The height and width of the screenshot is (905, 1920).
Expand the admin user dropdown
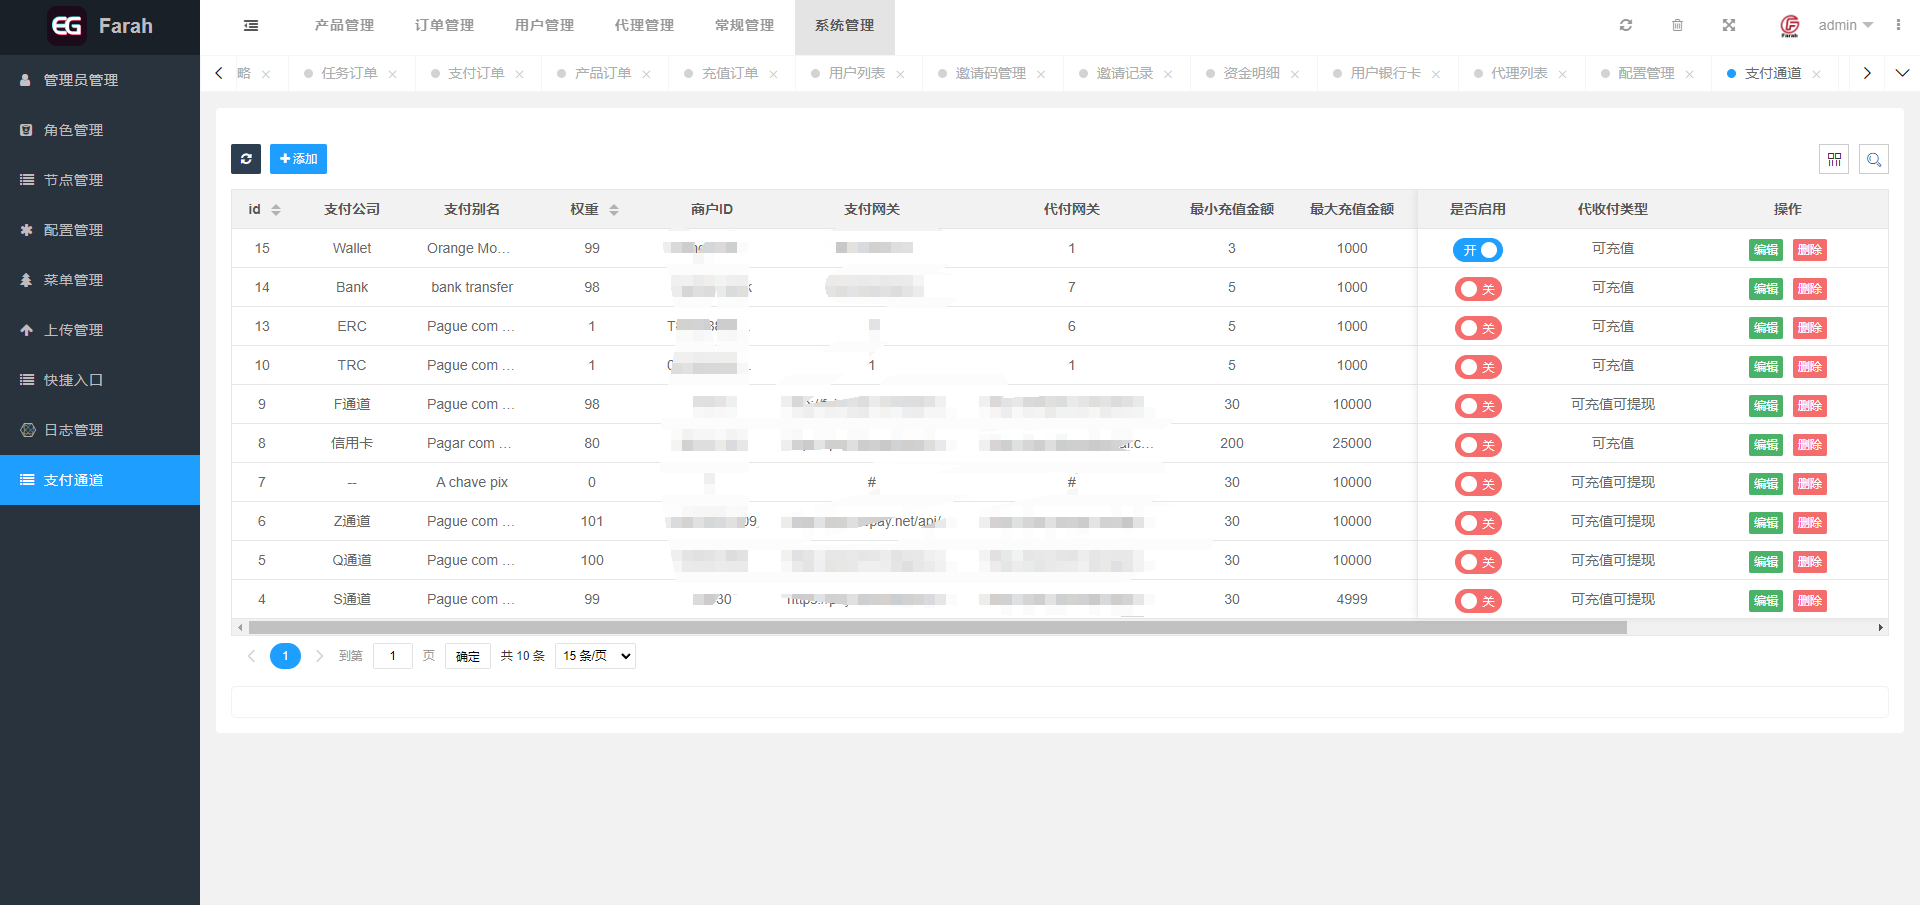[1845, 26]
